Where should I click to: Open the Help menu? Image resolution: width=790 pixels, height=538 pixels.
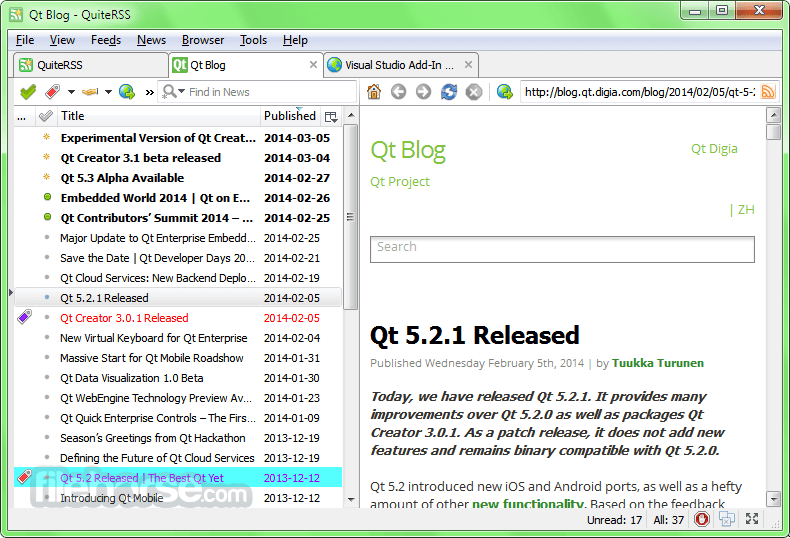point(295,40)
